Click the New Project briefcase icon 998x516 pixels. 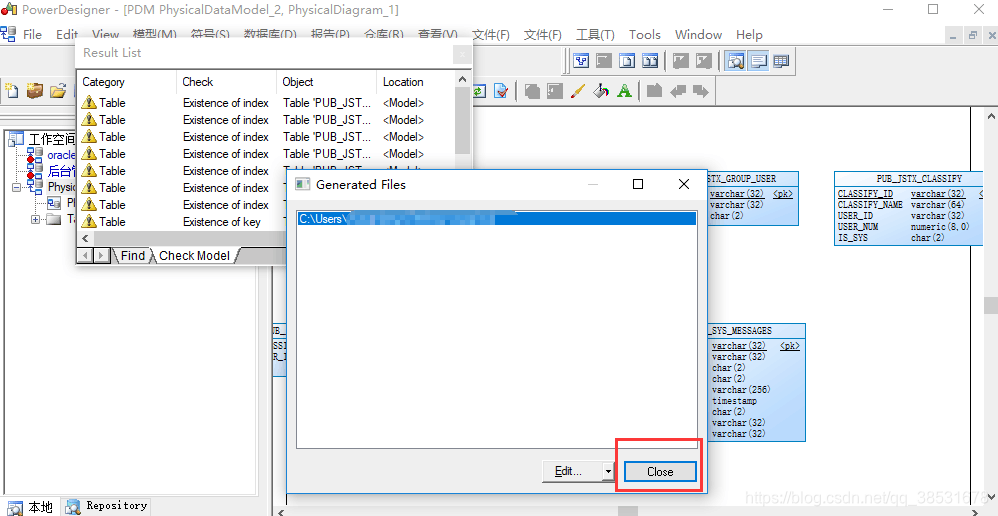(35, 91)
